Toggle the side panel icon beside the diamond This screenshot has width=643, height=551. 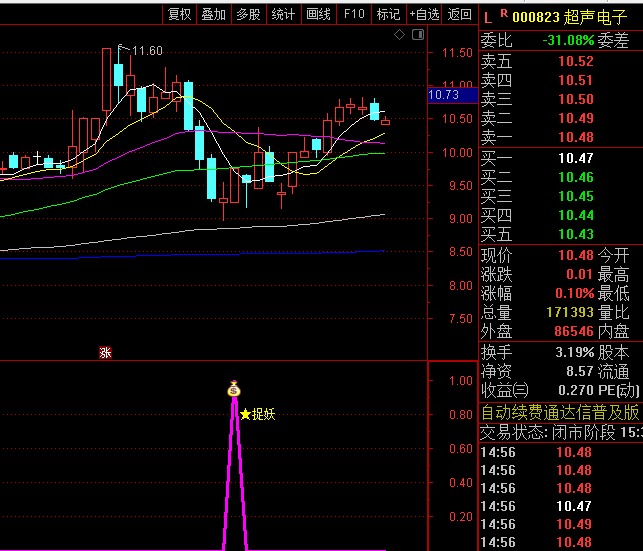[415, 35]
